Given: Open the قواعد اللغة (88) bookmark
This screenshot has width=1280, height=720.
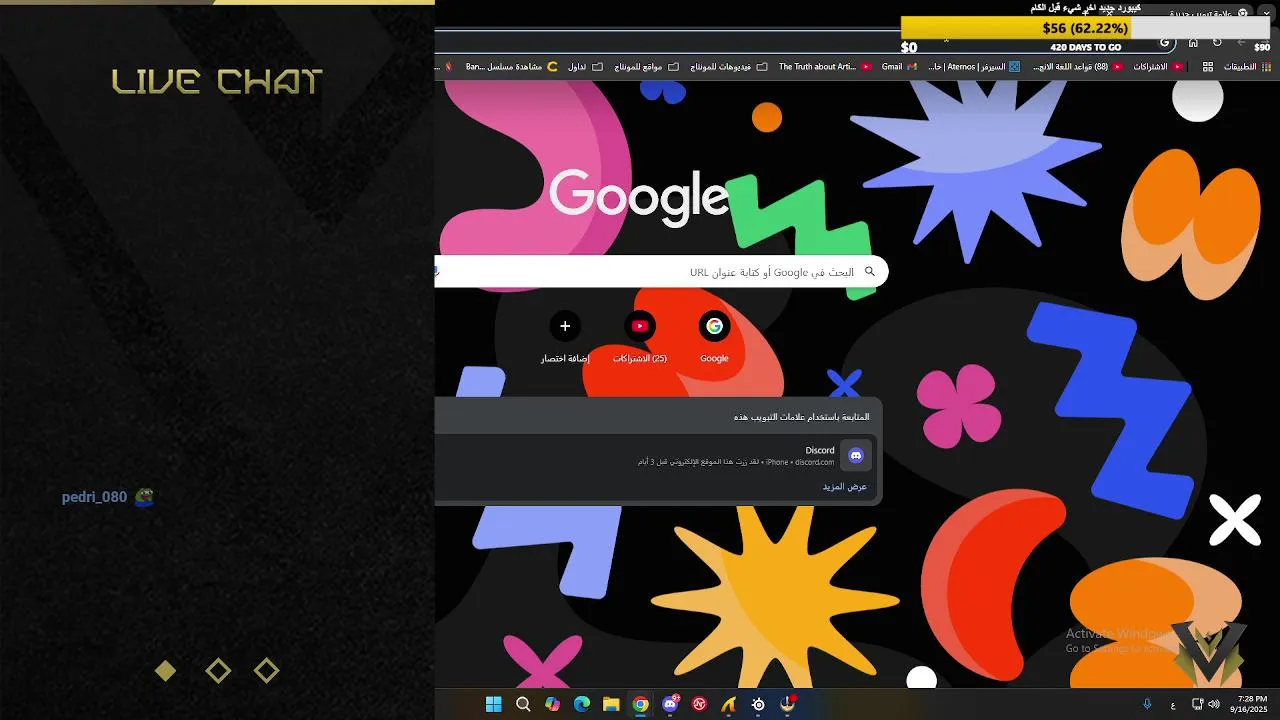Looking at the screenshot, I should (1076, 67).
